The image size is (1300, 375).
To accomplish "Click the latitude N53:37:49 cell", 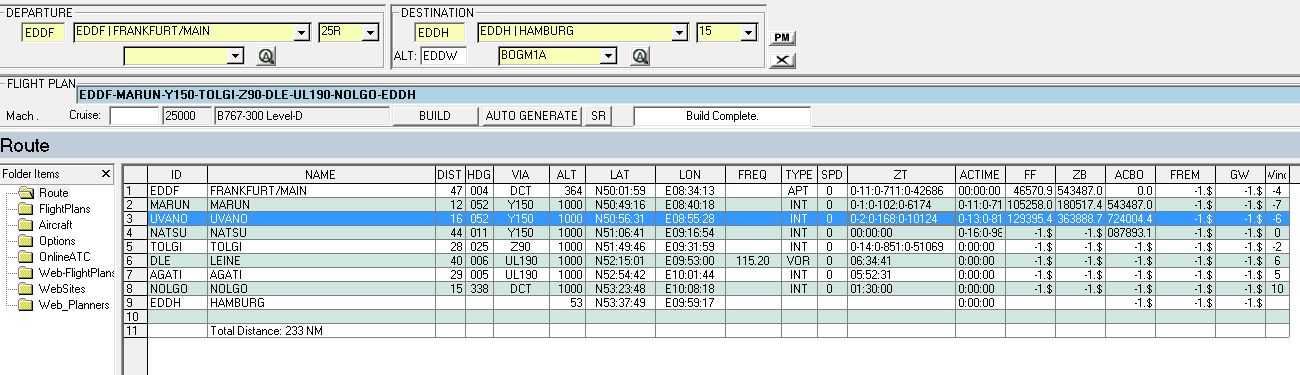I will pos(620,302).
